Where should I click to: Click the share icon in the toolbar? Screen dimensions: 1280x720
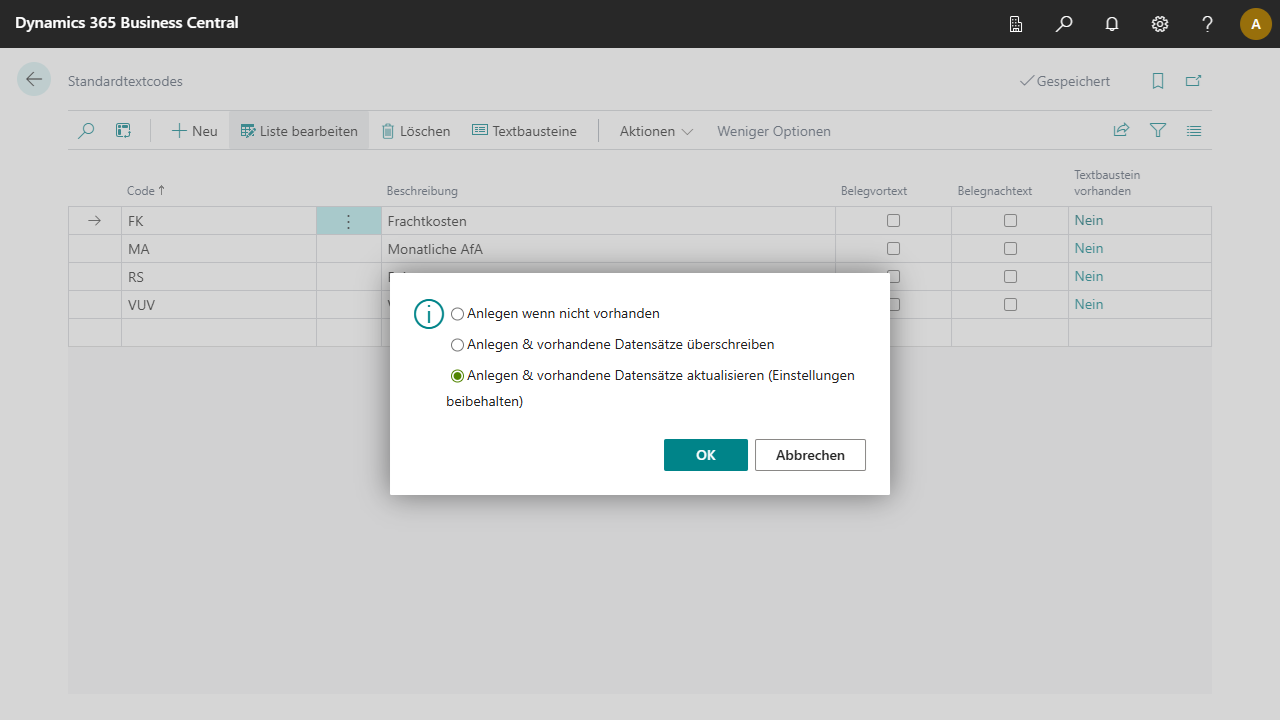tap(1122, 131)
